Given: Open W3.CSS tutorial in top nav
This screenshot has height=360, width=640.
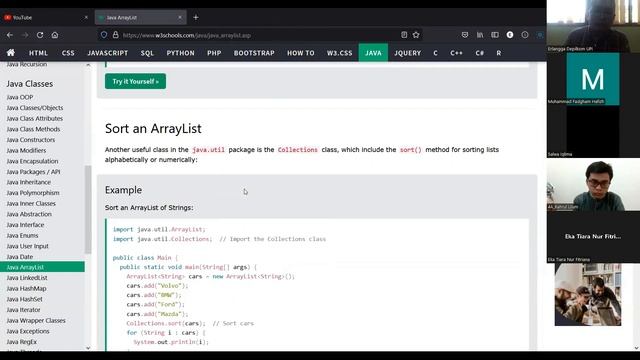Looking at the screenshot, I should pyautogui.click(x=340, y=53).
